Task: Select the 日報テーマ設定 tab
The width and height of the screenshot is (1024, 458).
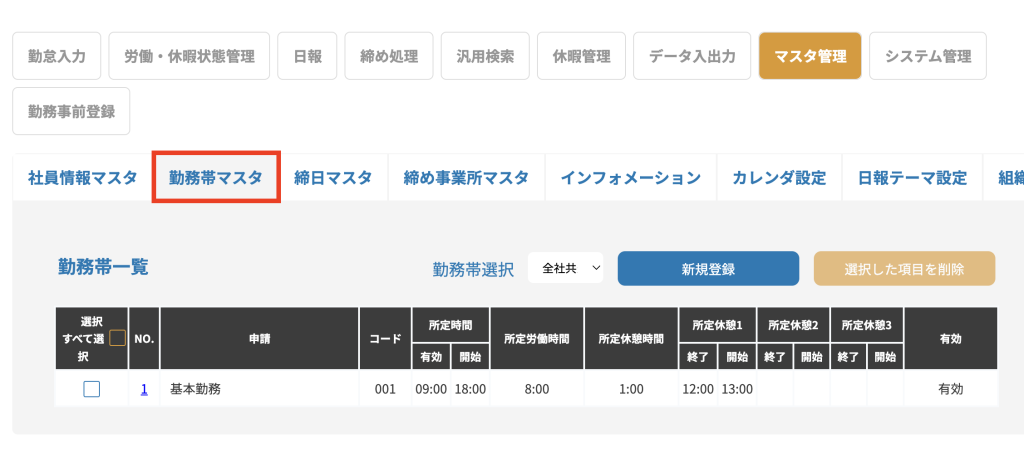Action: (912, 178)
